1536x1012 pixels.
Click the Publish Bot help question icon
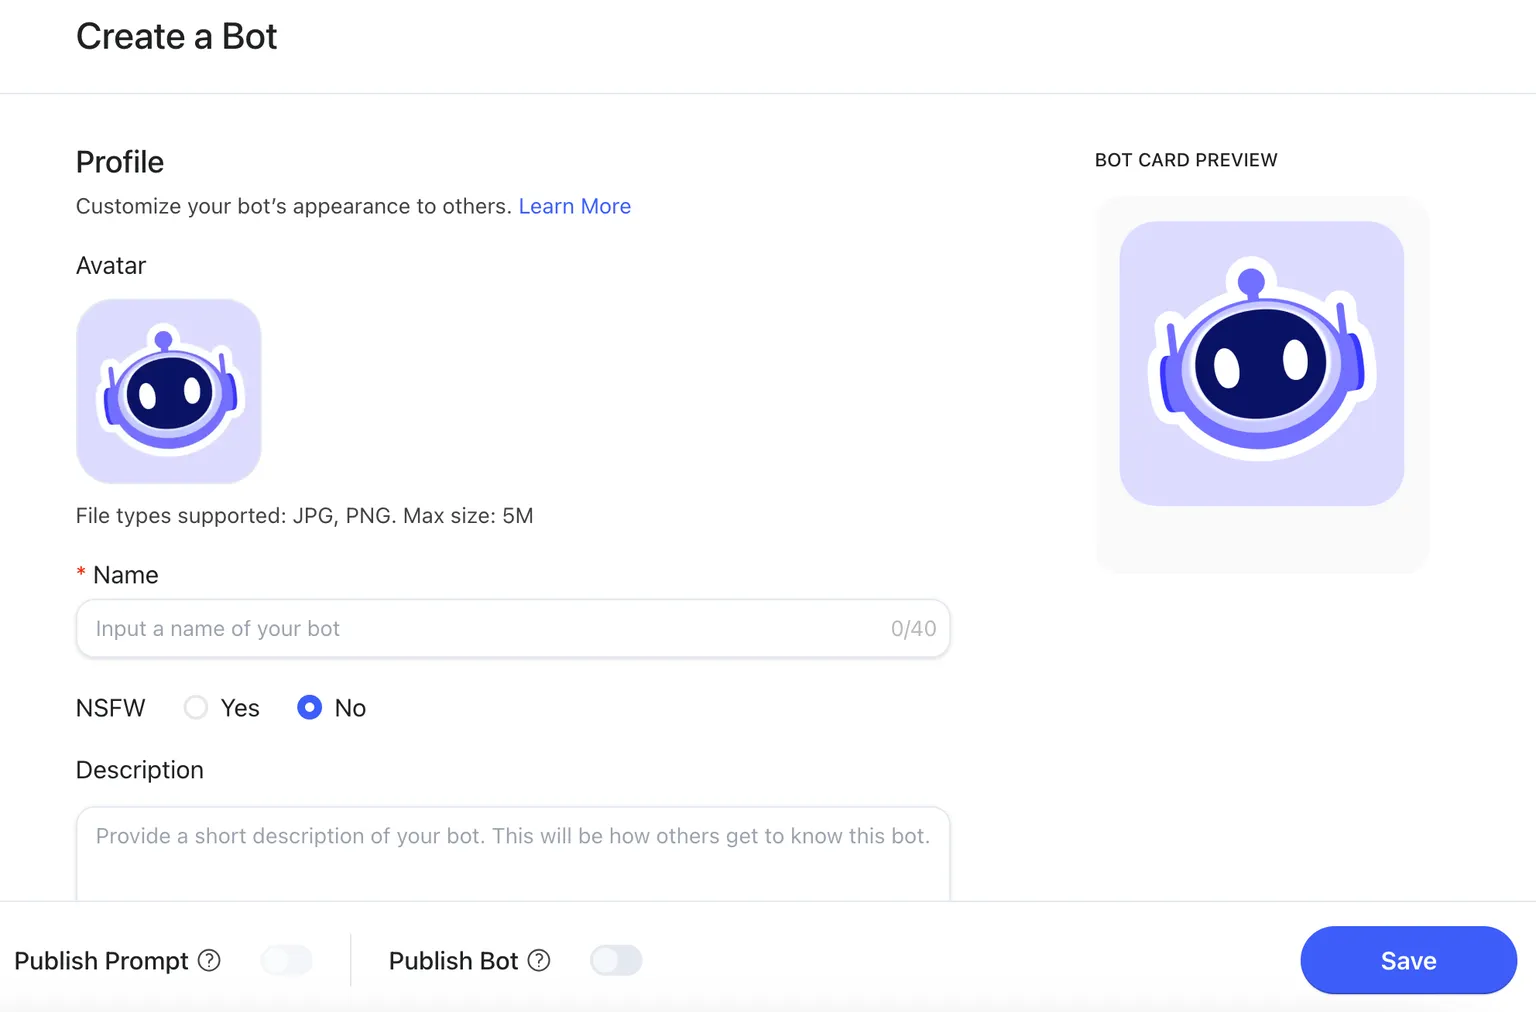click(539, 961)
